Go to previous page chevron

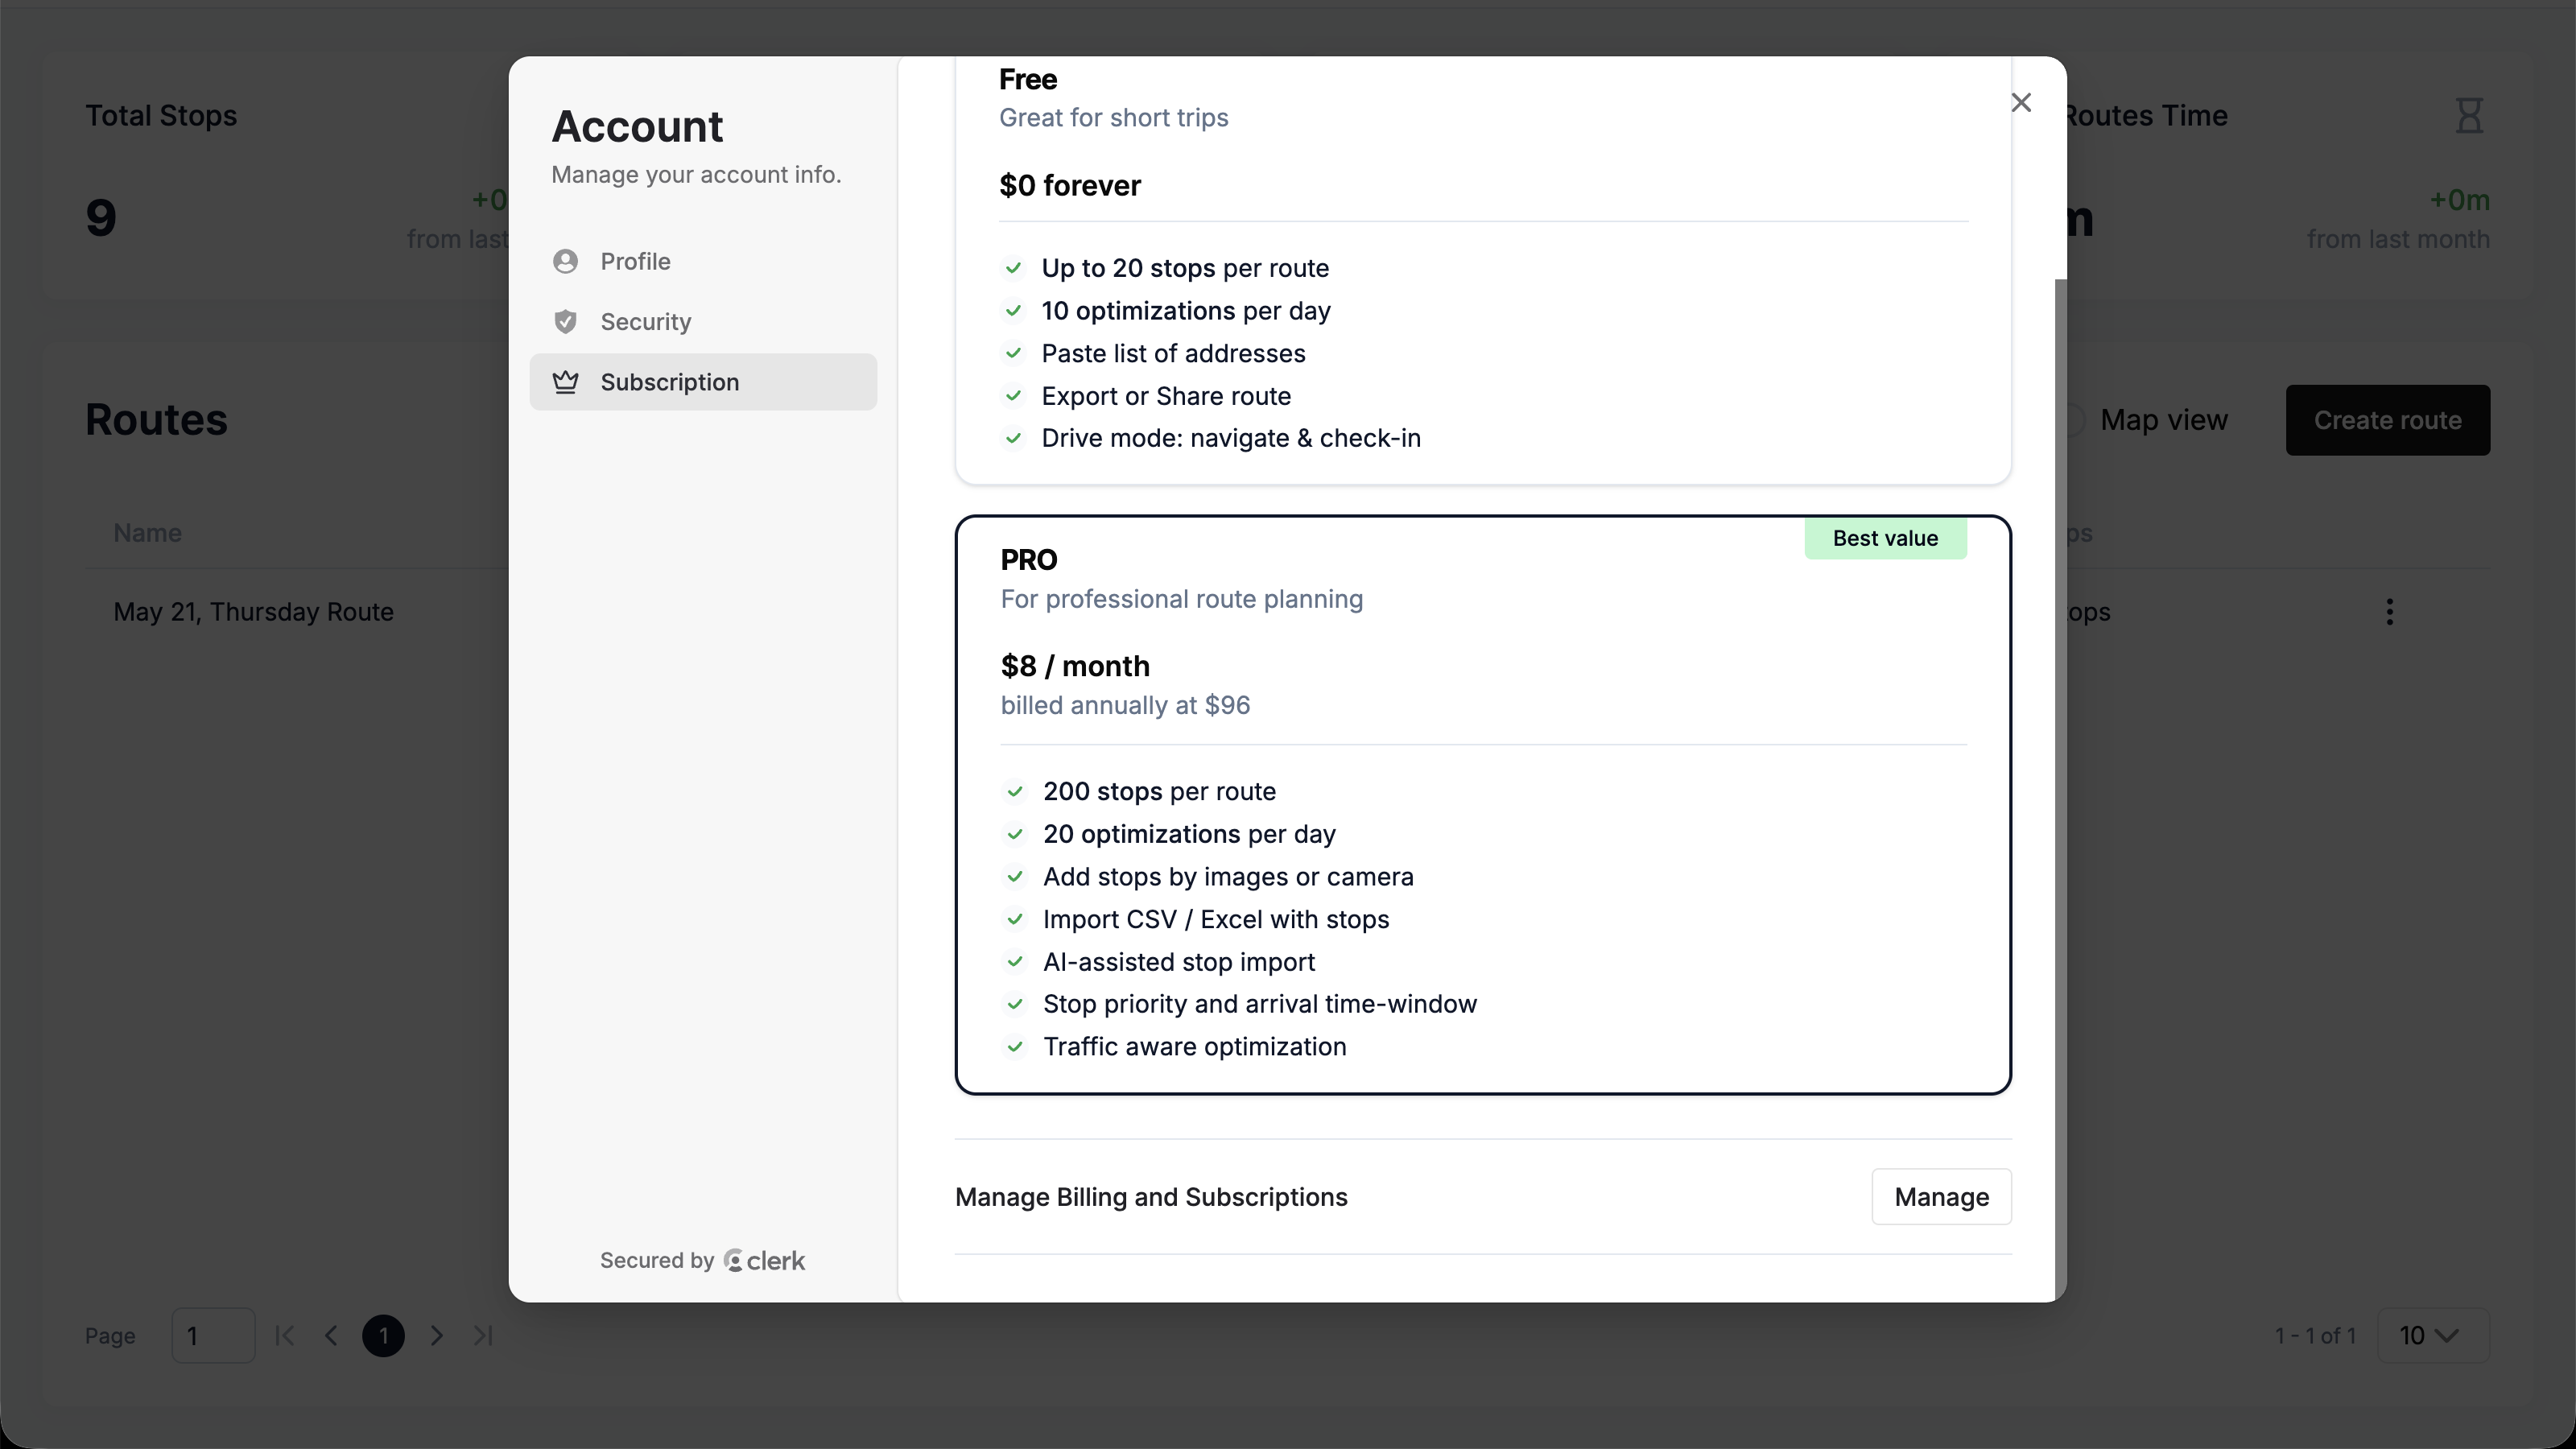tap(331, 1336)
